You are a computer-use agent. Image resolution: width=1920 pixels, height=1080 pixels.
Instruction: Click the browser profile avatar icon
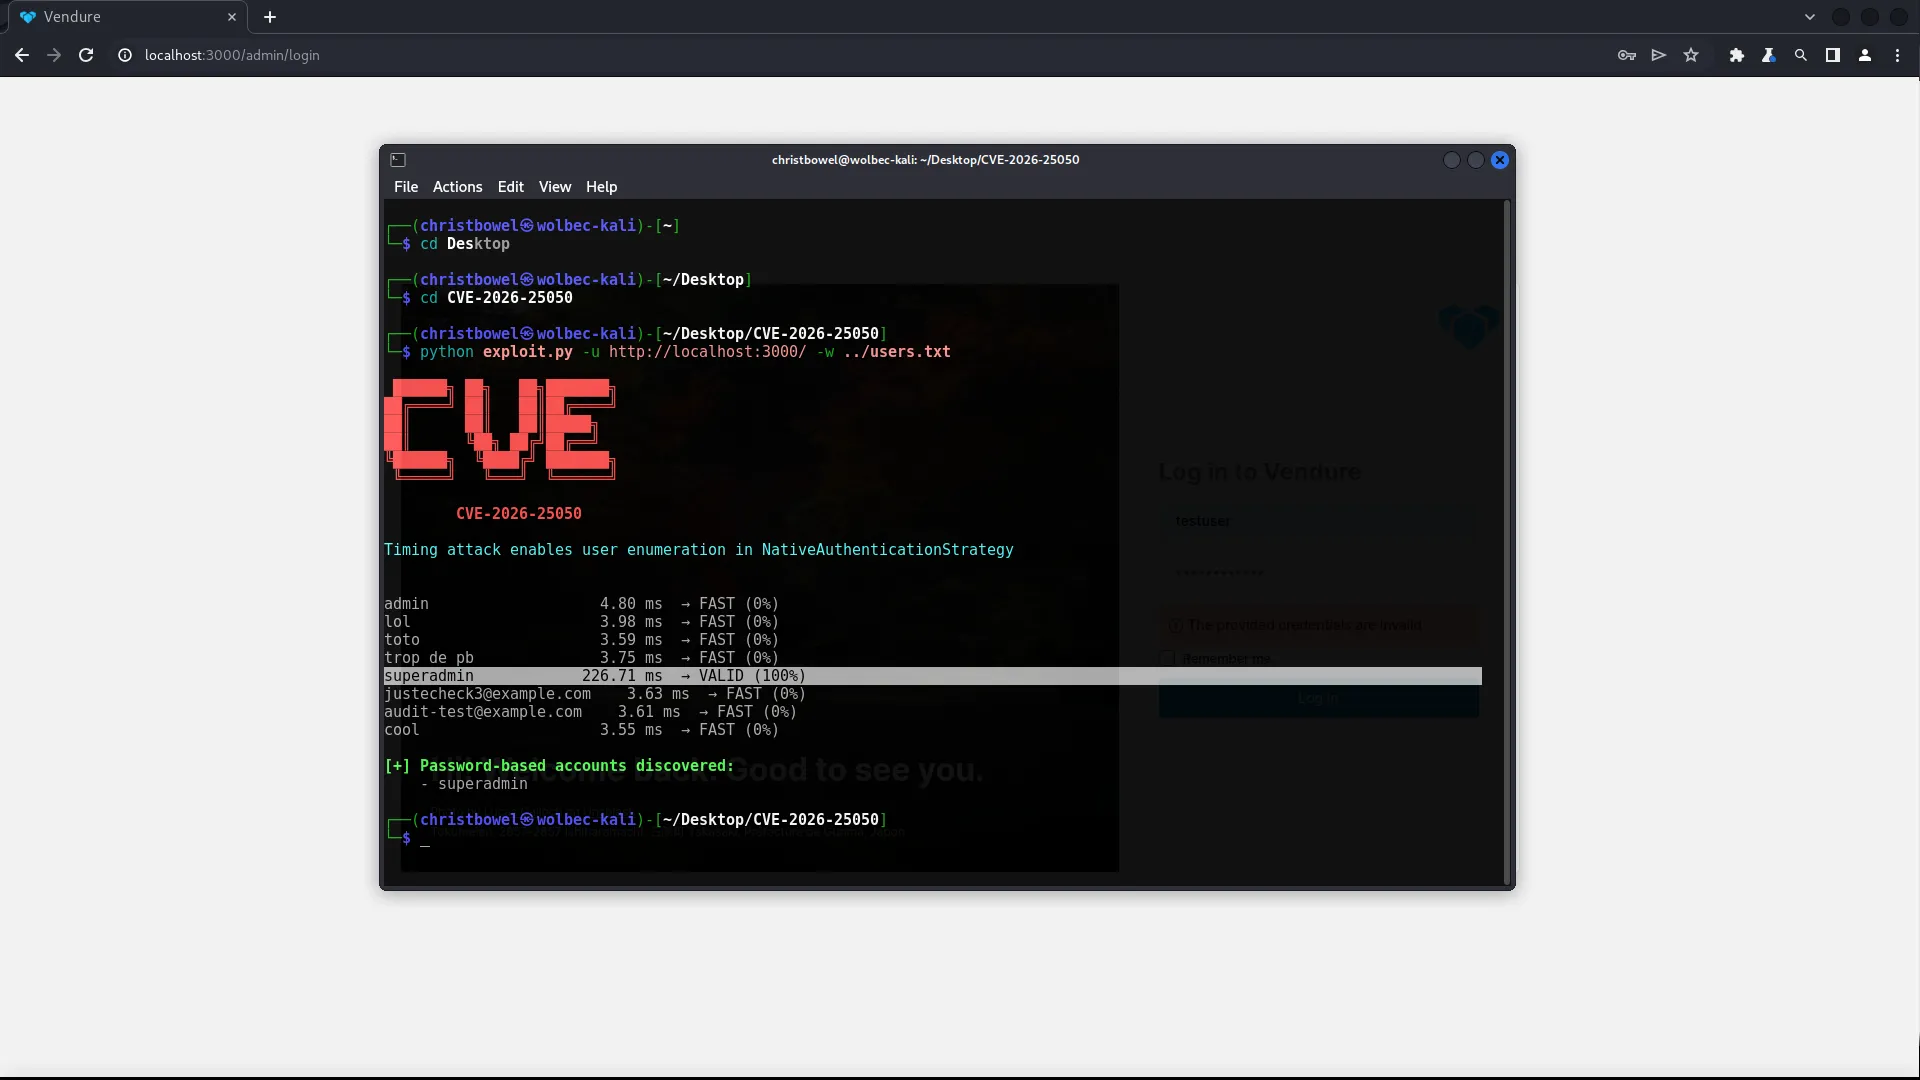pyautogui.click(x=1864, y=55)
